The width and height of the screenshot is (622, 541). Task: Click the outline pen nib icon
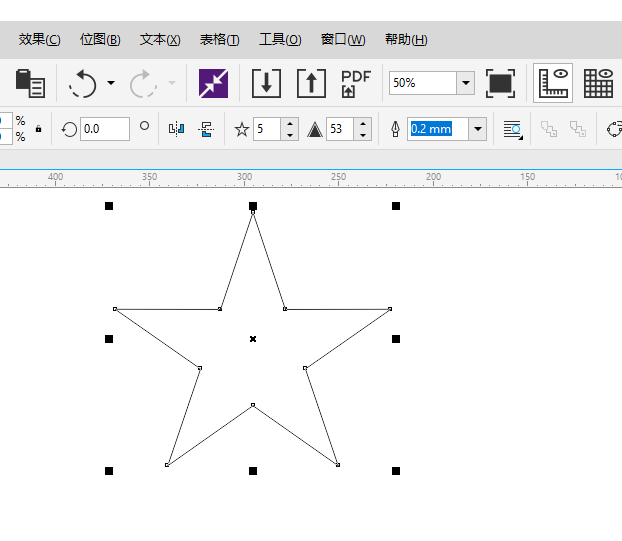[395, 129]
